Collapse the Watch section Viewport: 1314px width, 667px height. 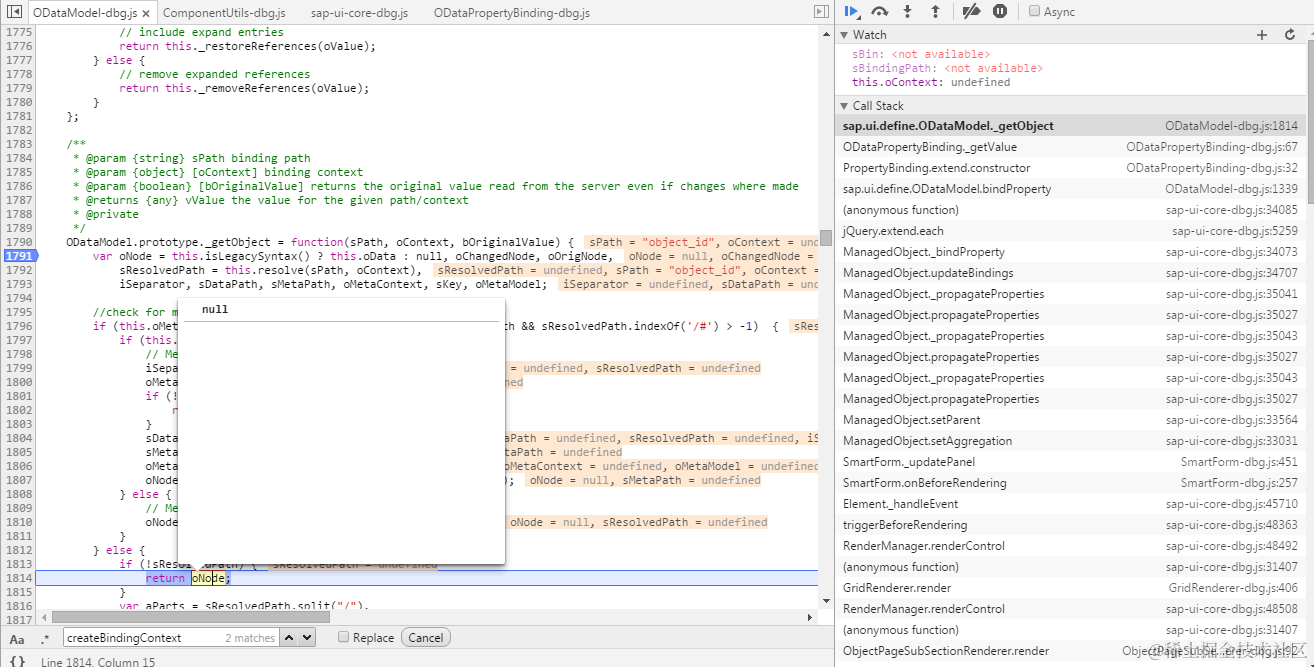tap(843, 35)
